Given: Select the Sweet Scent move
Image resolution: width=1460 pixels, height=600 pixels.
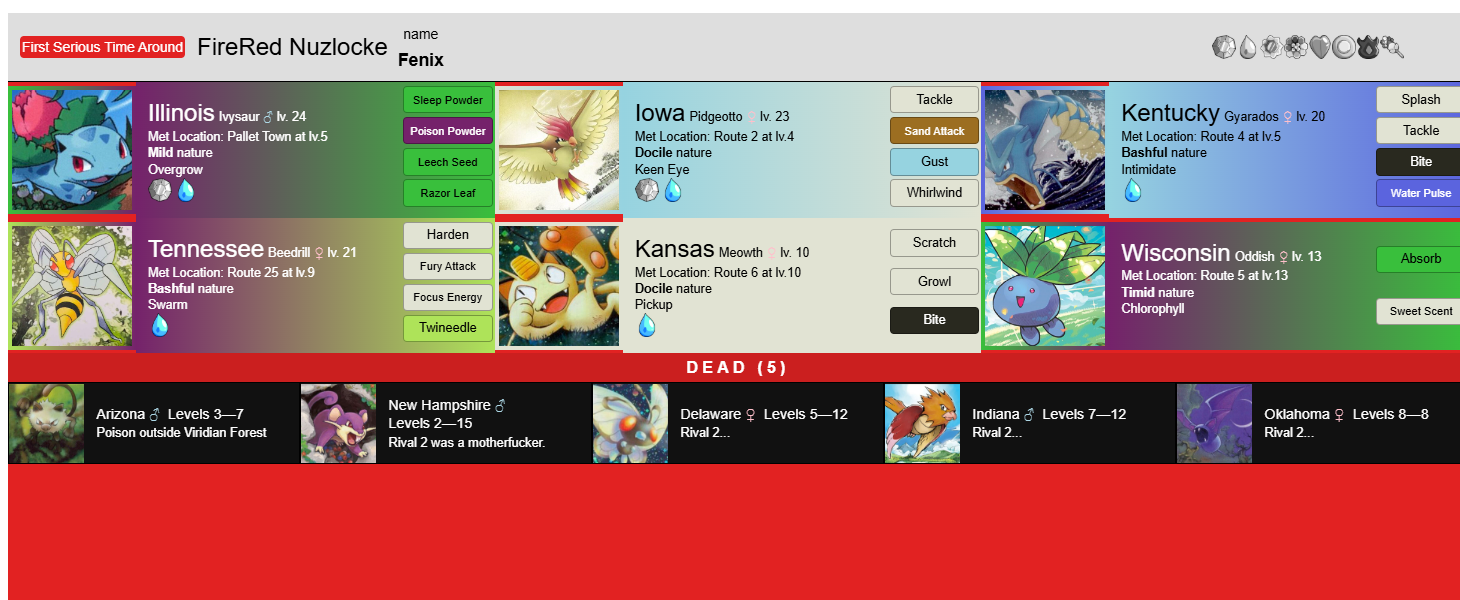Looking at the screenshot, I should pos(1418,311).
